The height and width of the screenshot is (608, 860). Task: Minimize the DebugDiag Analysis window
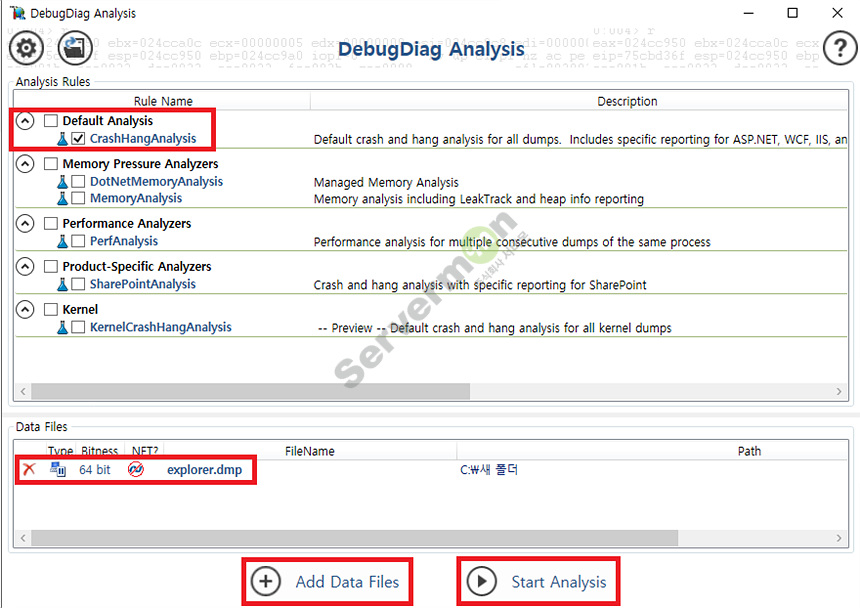749,13
